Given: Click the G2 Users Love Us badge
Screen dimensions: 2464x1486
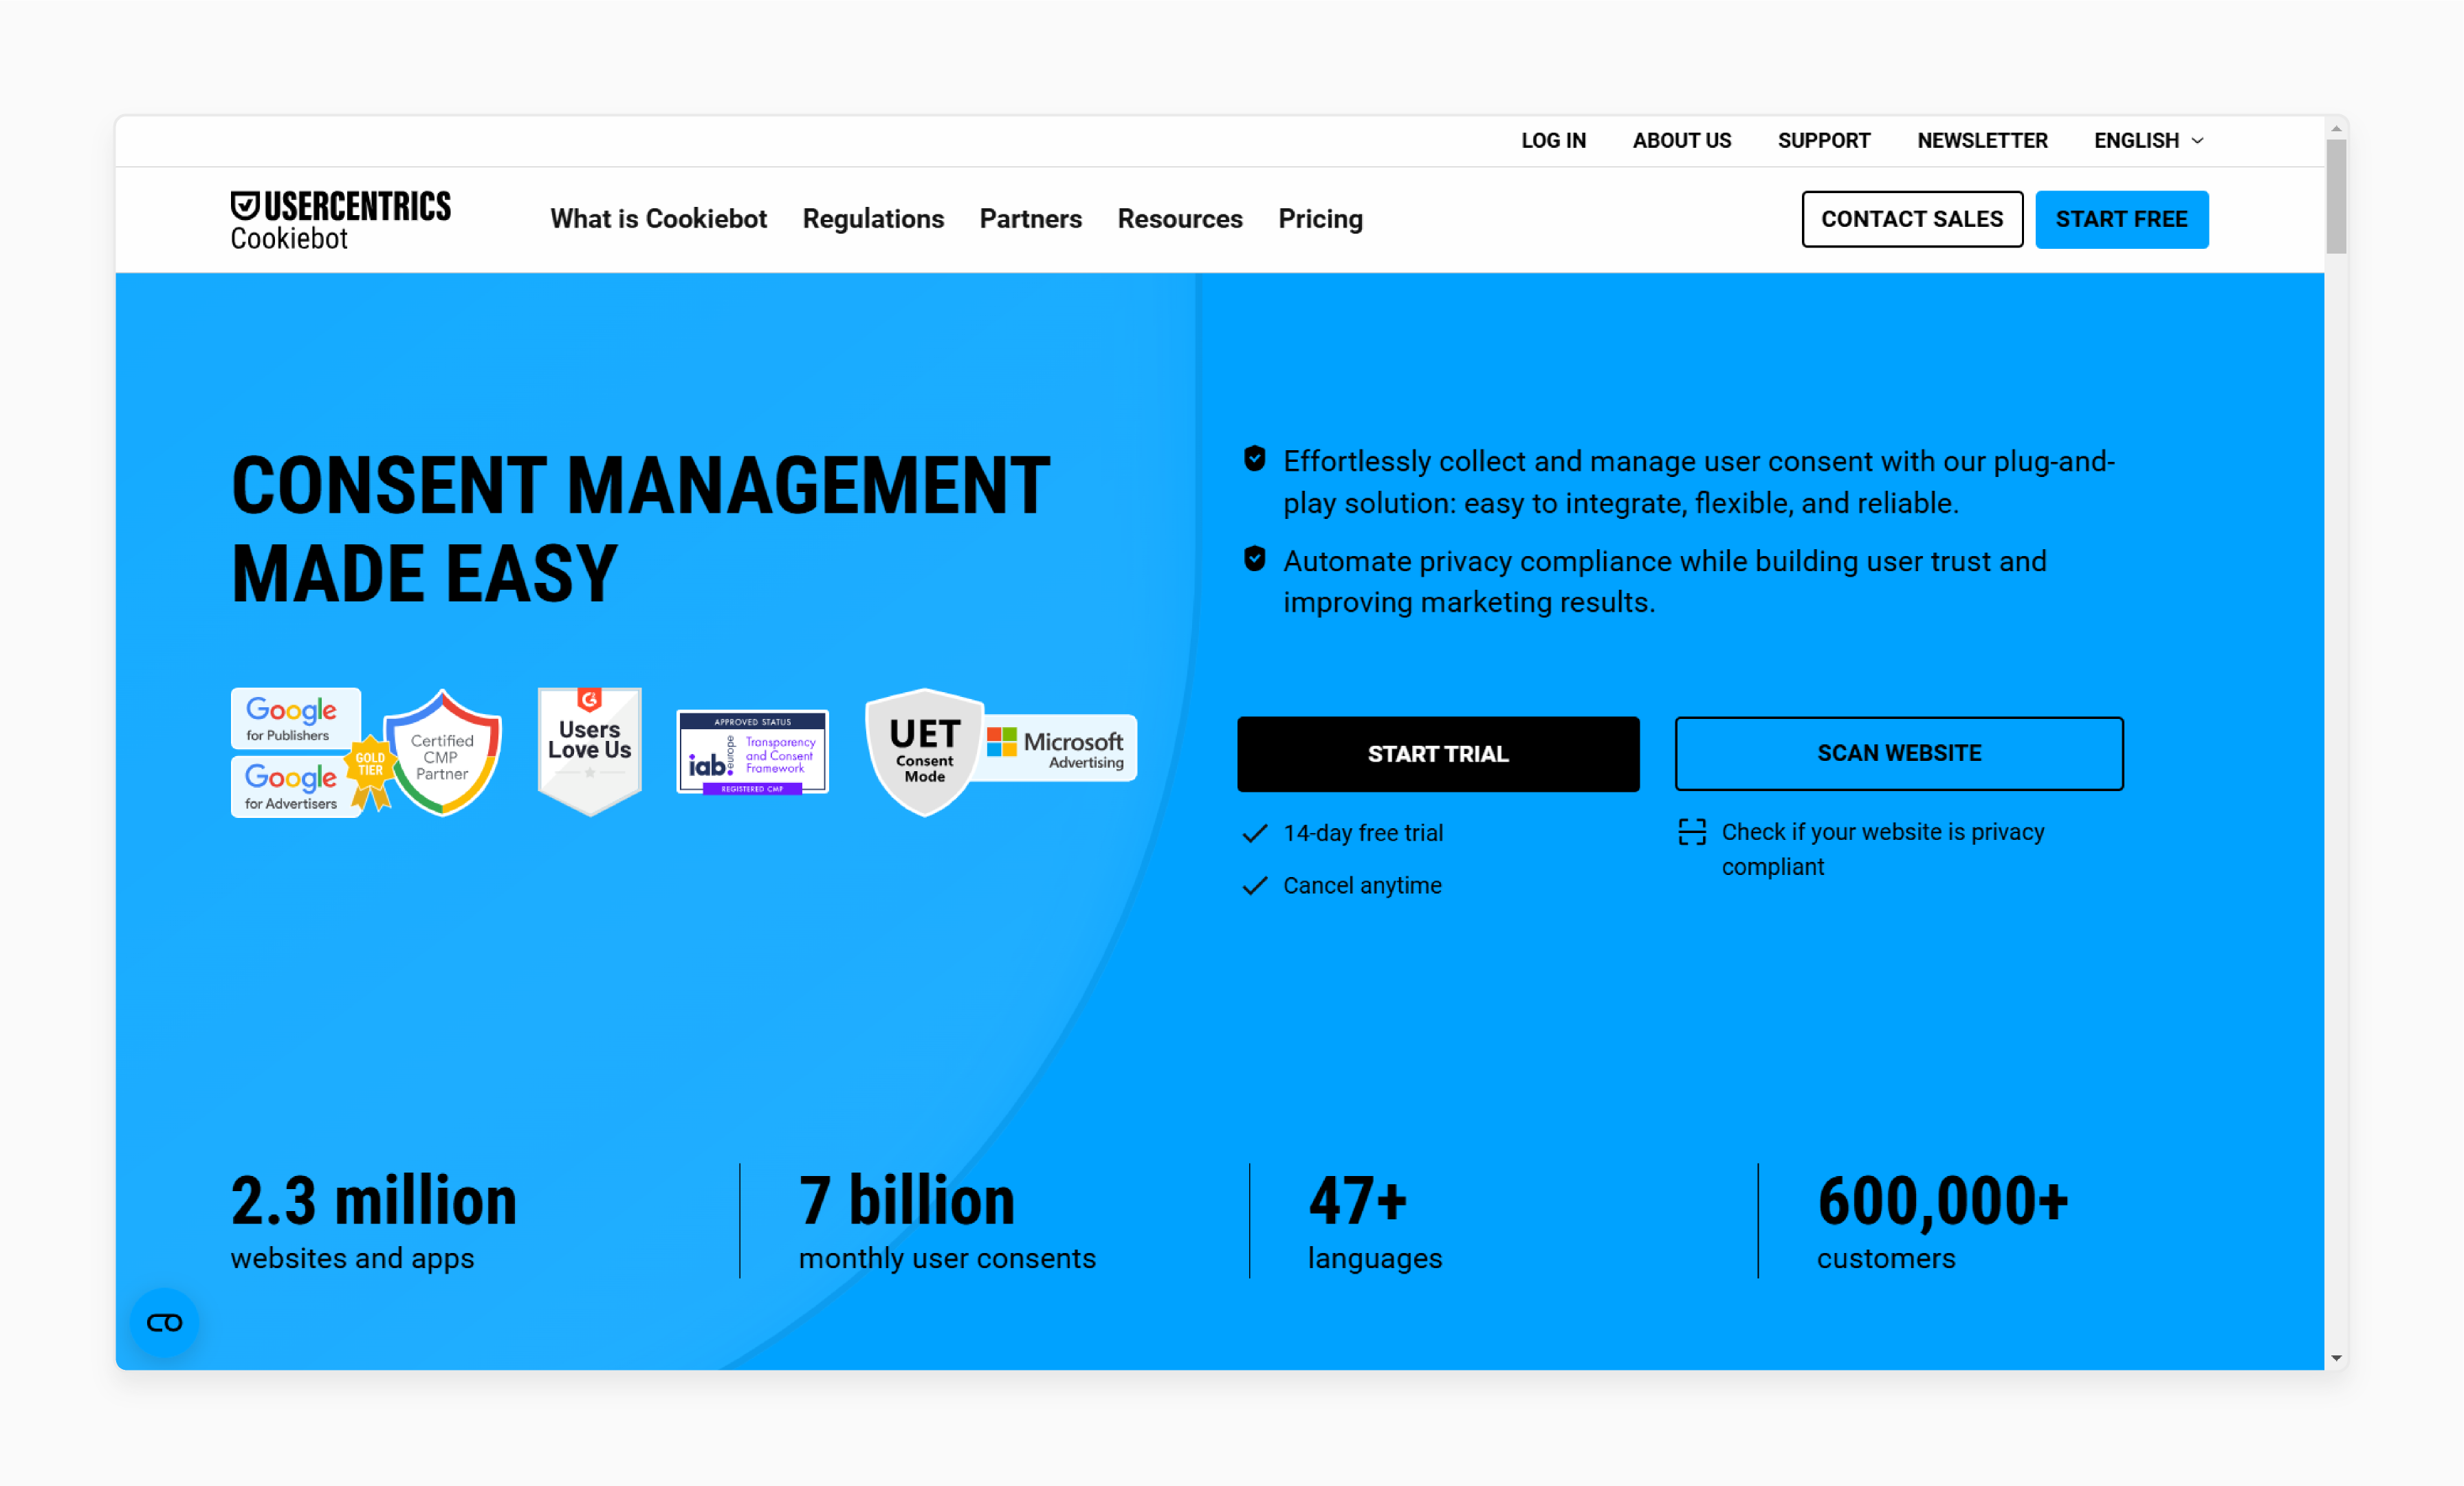Looking at the screenshot, I should click(589, 752).
